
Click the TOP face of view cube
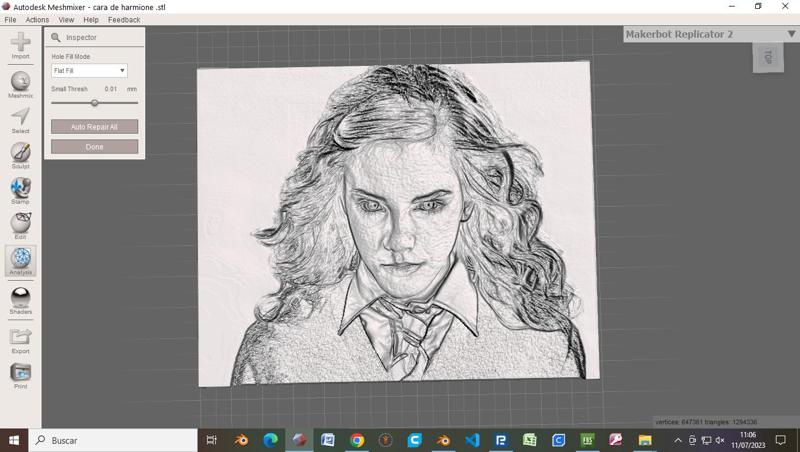coord(768,57)
